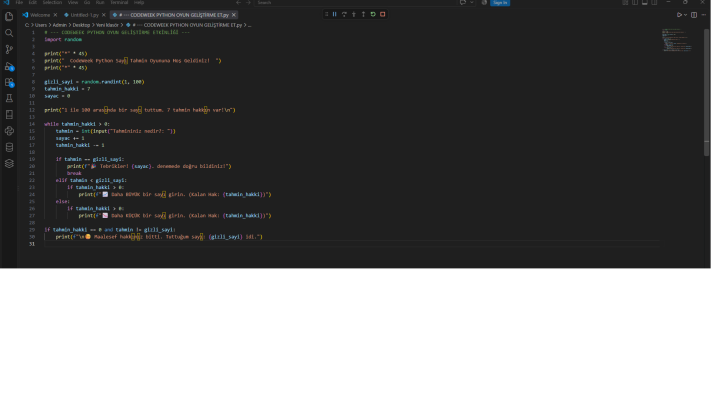This screenshot has width=711, height=400.
Task: Open the Run and Debug view
Action: click(x=9, y=66)
